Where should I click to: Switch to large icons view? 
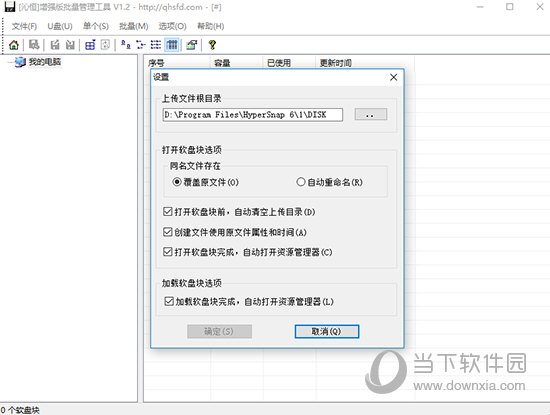(126, 45)
